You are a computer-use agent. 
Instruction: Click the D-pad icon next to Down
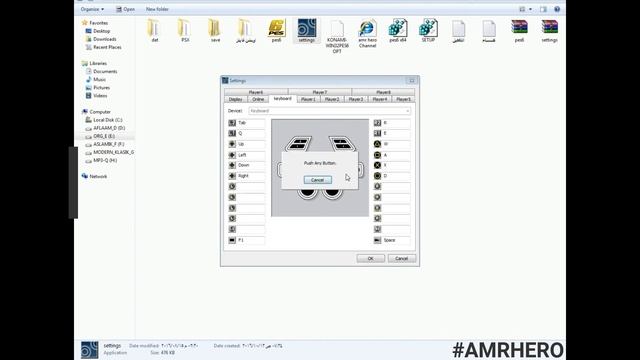click(232, 165)
